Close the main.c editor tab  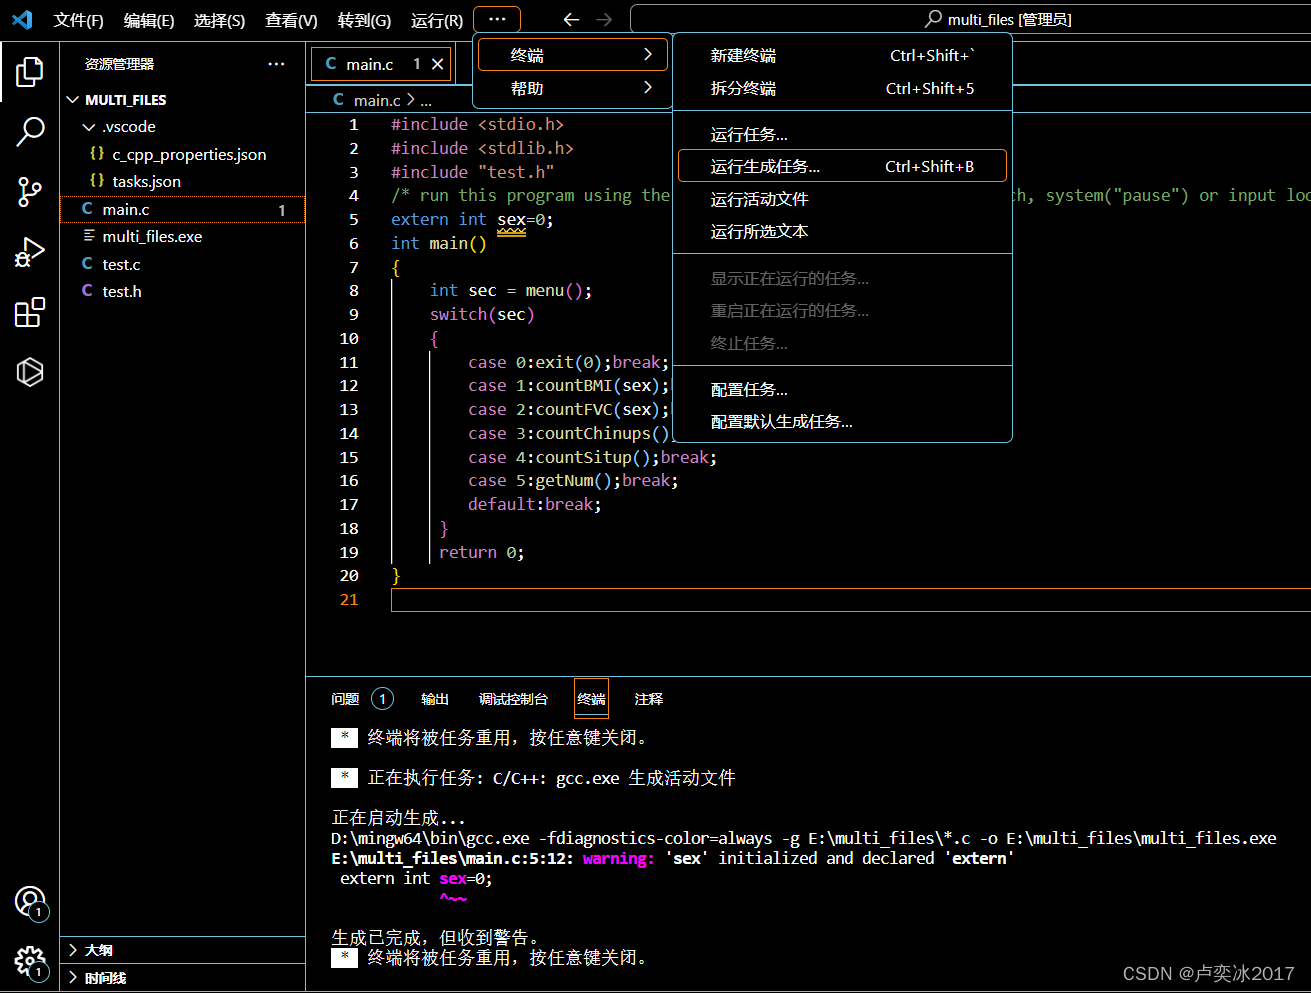(x=437, y=64)
